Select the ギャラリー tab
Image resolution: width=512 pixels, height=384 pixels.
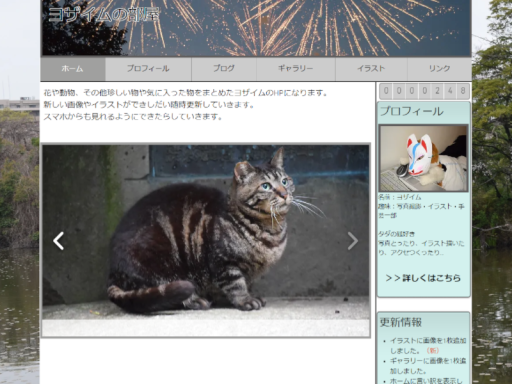click(296, 69)
